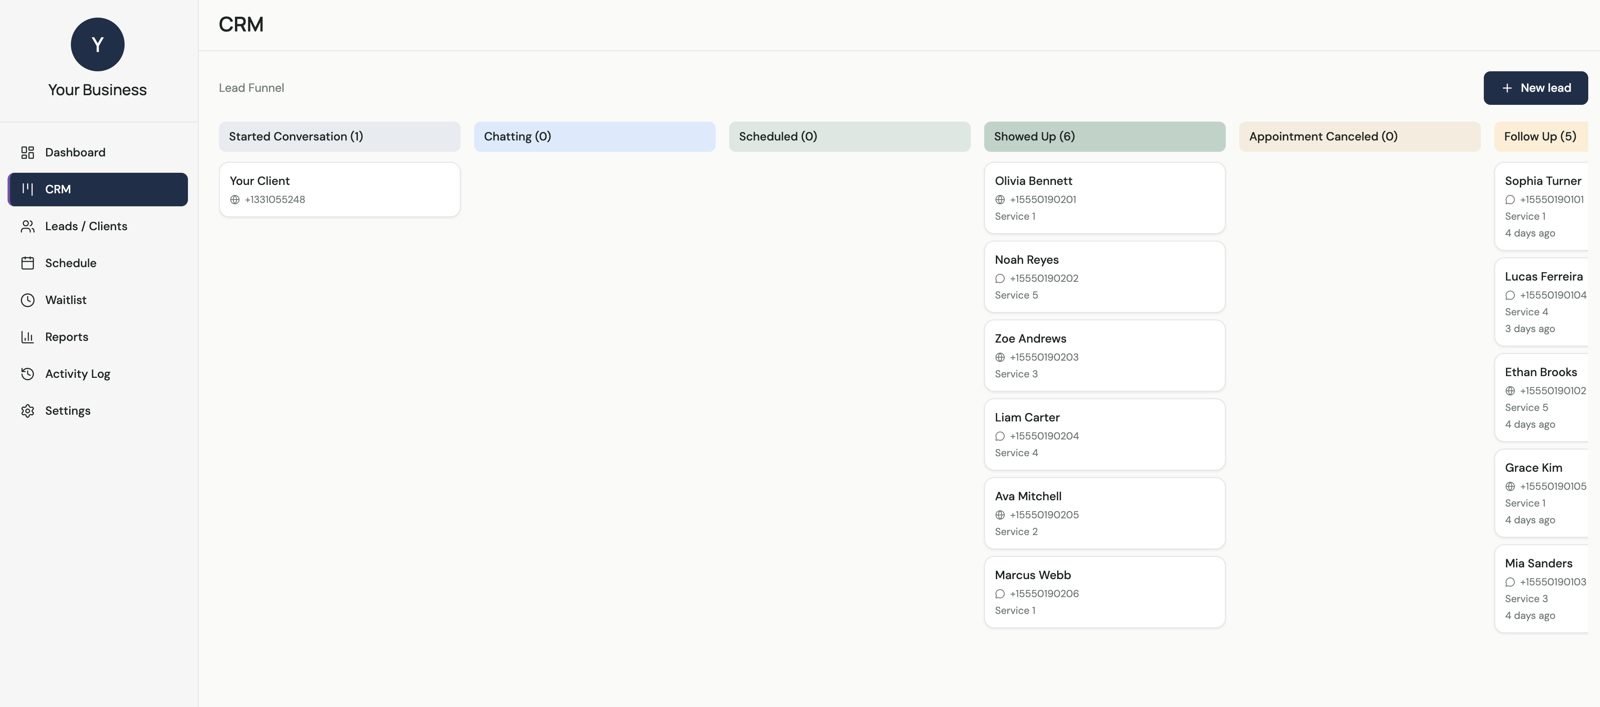Click Service 2 on Ava Mitchell card
Screen dimensions: 1600x707
(x=1016, y=532)
